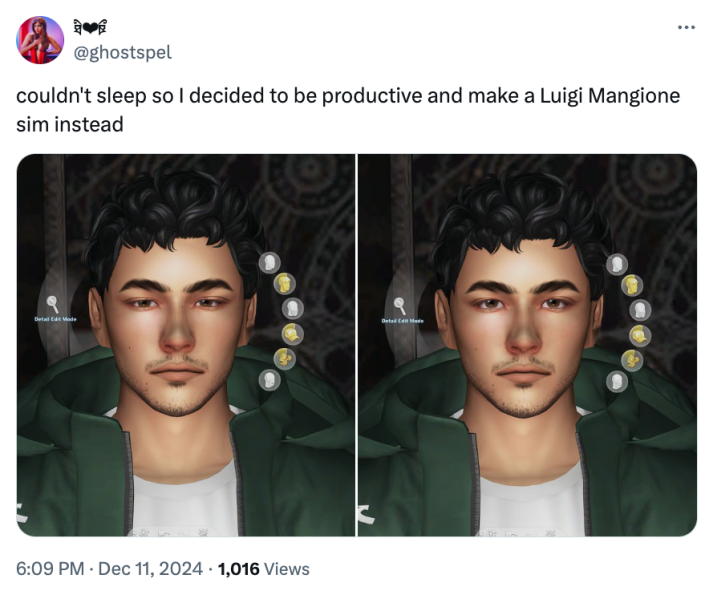Click Detail Edit Mode magnifier in left image
Image resolution: width=709 pixels, height=595 pixels.
click(52, 304)
